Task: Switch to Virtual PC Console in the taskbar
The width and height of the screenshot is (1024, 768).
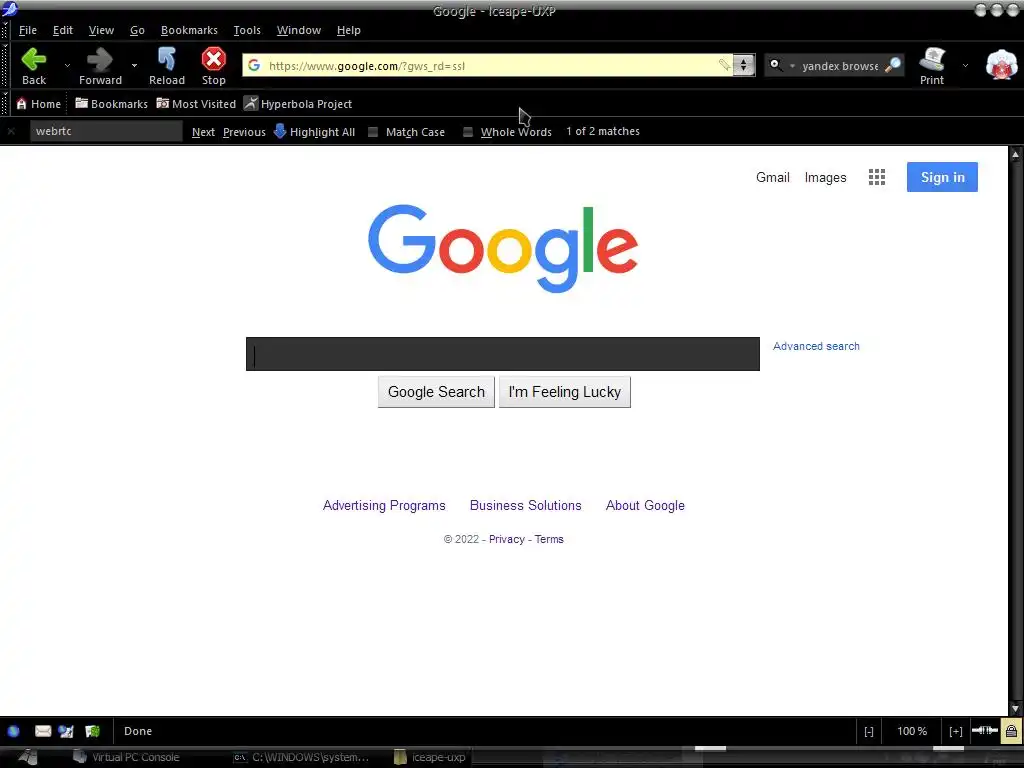Action: [x=126, y=758]
